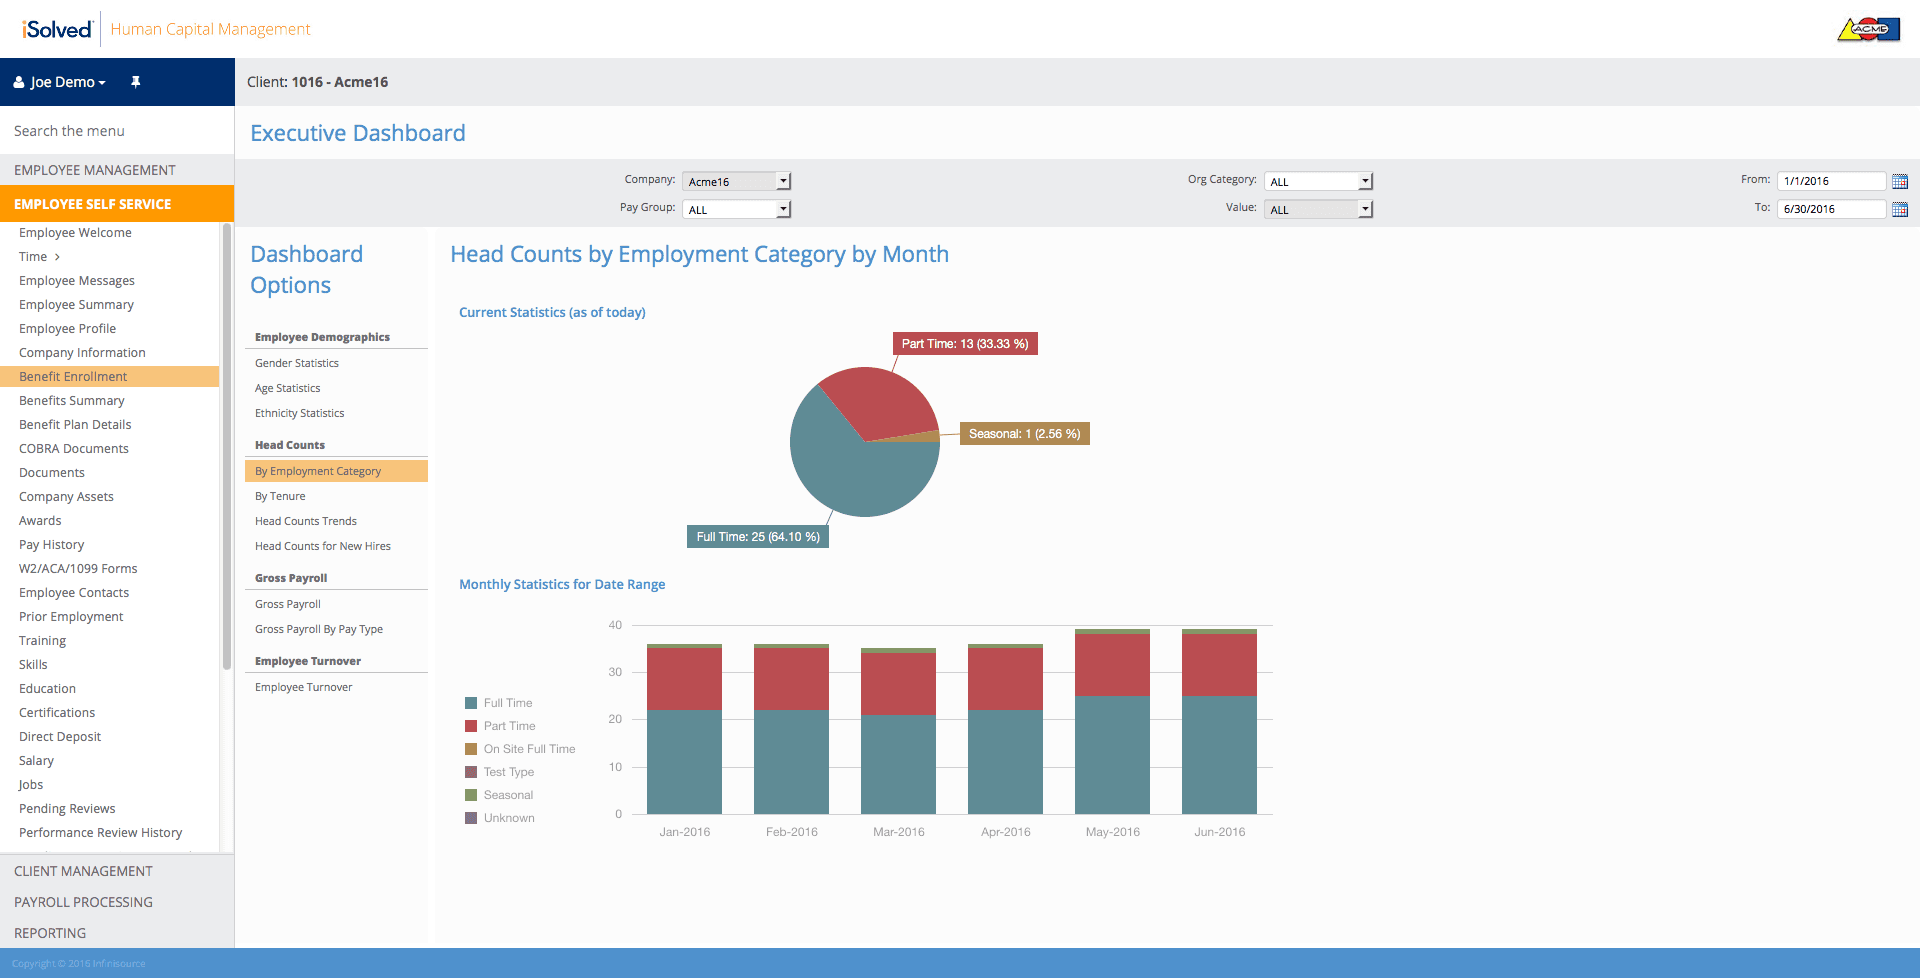This screenshot has width=1920, height=978.
Task: Toggle the Full Time legend series
Action: tap(499, 703)
